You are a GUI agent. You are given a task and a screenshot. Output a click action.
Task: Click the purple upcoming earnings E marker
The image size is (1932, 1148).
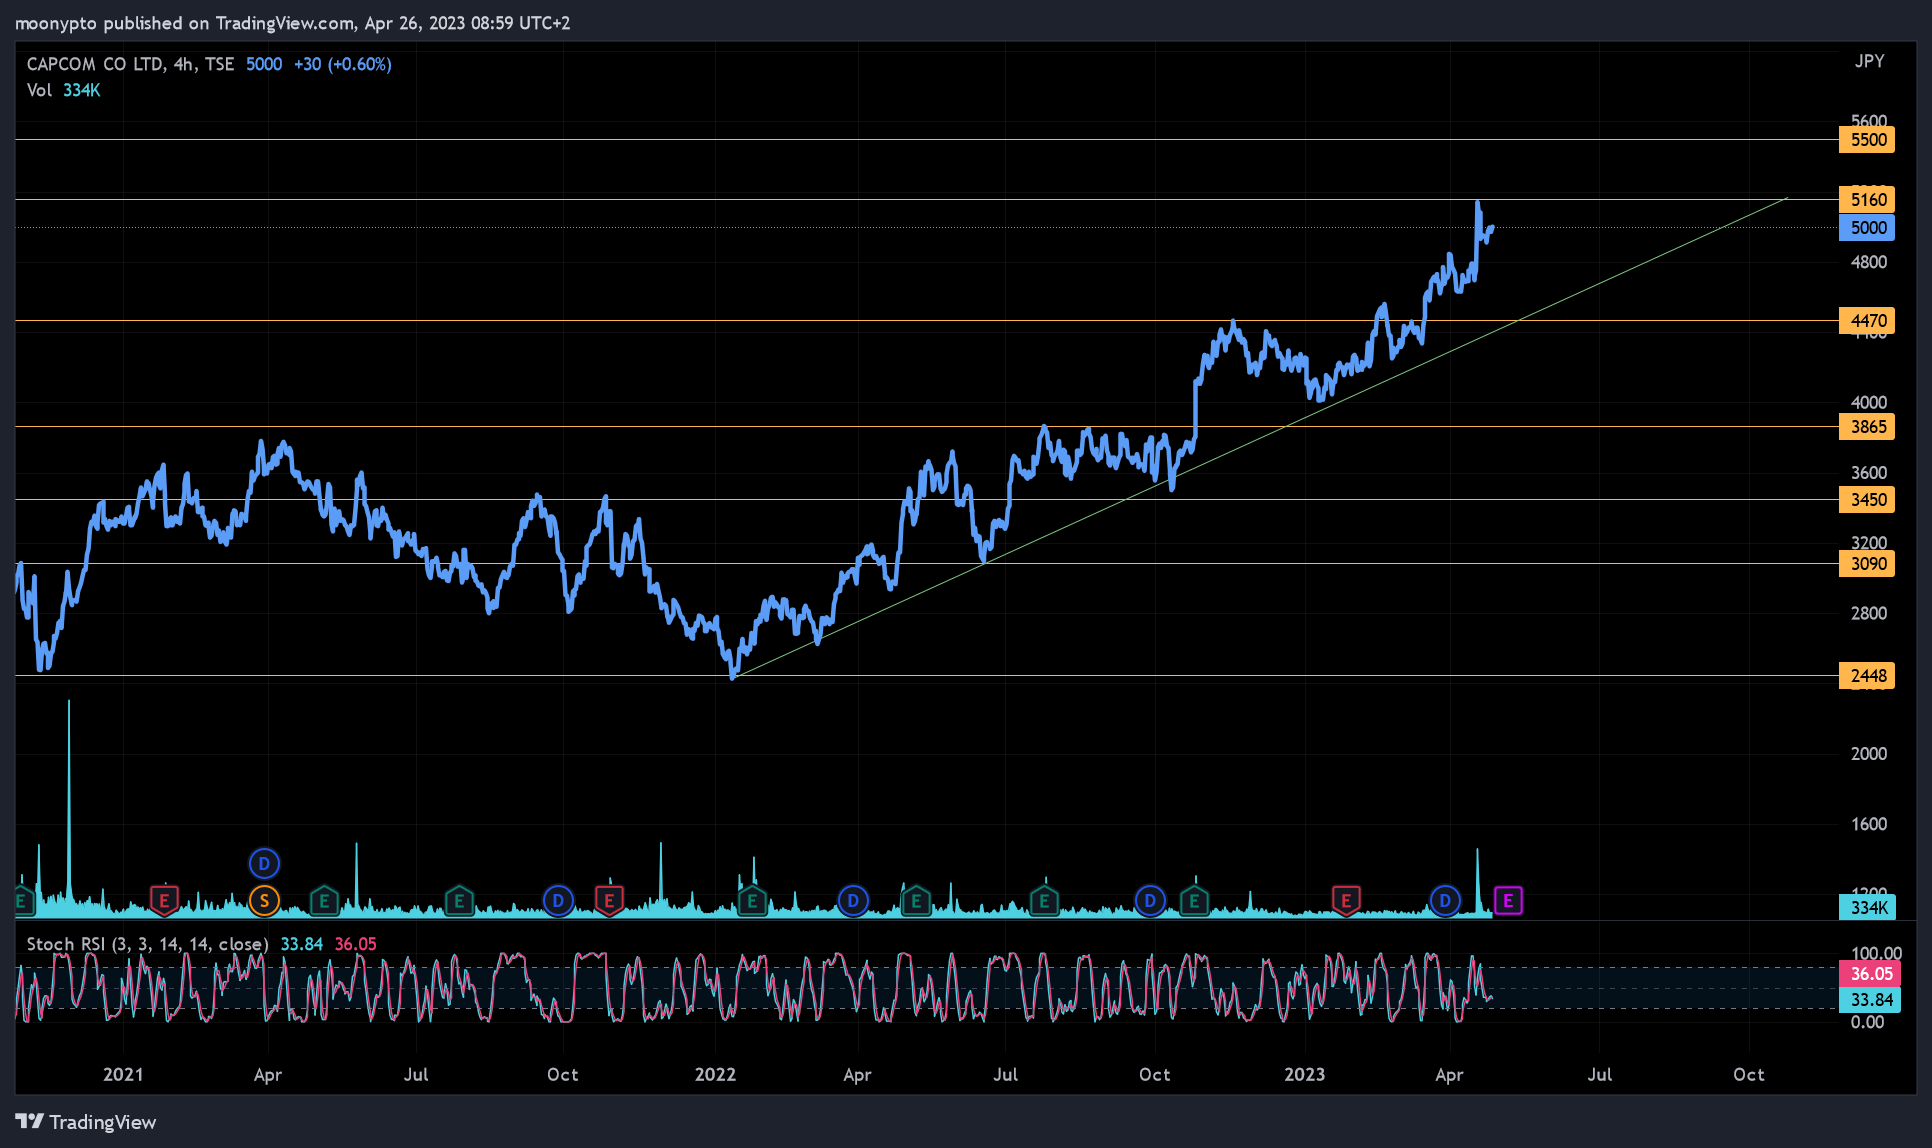coord(1508,901)
